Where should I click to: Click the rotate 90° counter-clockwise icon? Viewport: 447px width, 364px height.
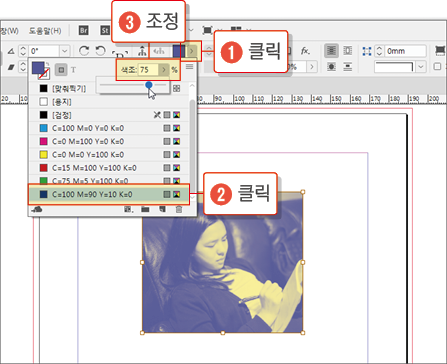[x=100, y=51]
